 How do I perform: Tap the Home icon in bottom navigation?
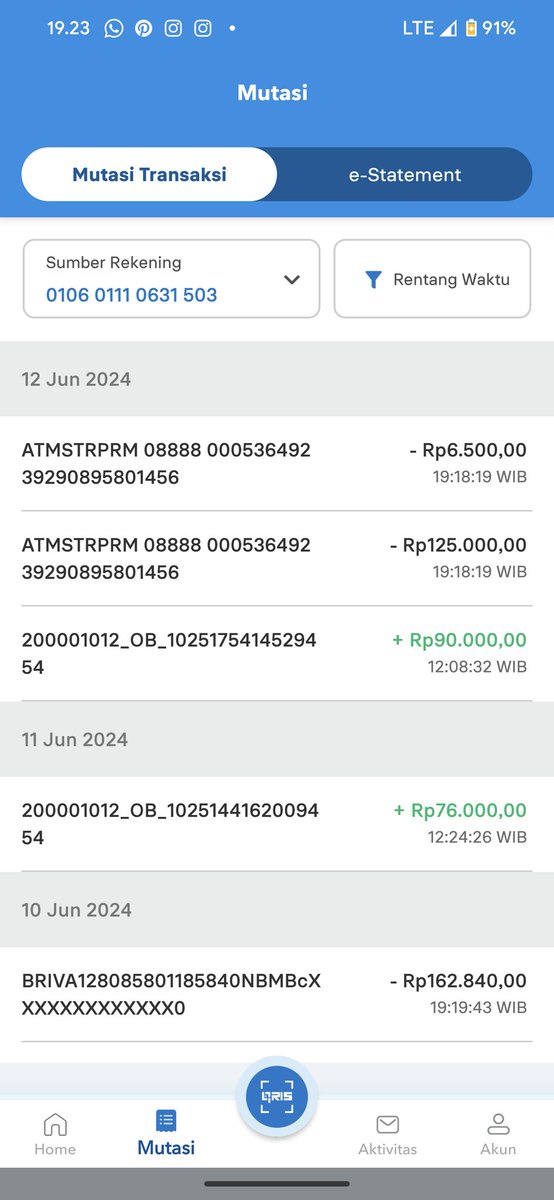tap(55, 1123)
